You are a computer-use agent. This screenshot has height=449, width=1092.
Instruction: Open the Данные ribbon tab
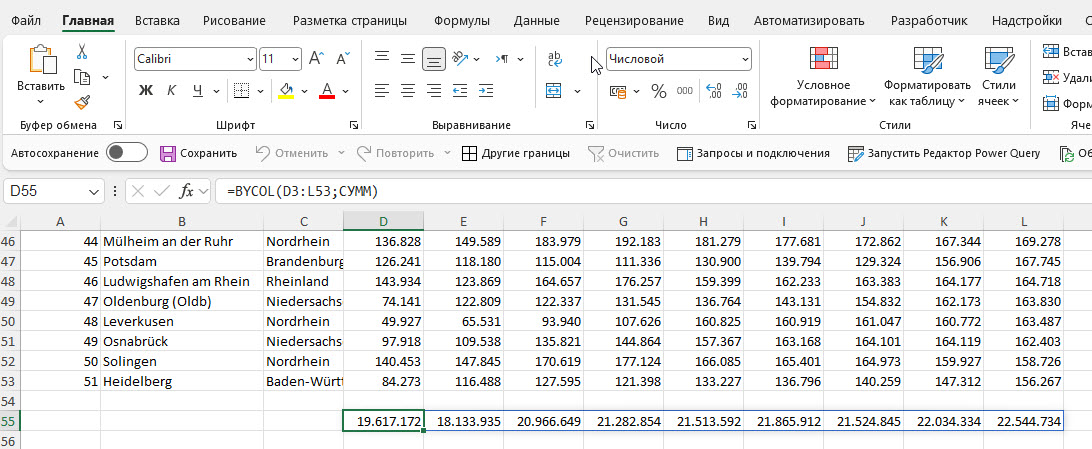coord(536,20)
